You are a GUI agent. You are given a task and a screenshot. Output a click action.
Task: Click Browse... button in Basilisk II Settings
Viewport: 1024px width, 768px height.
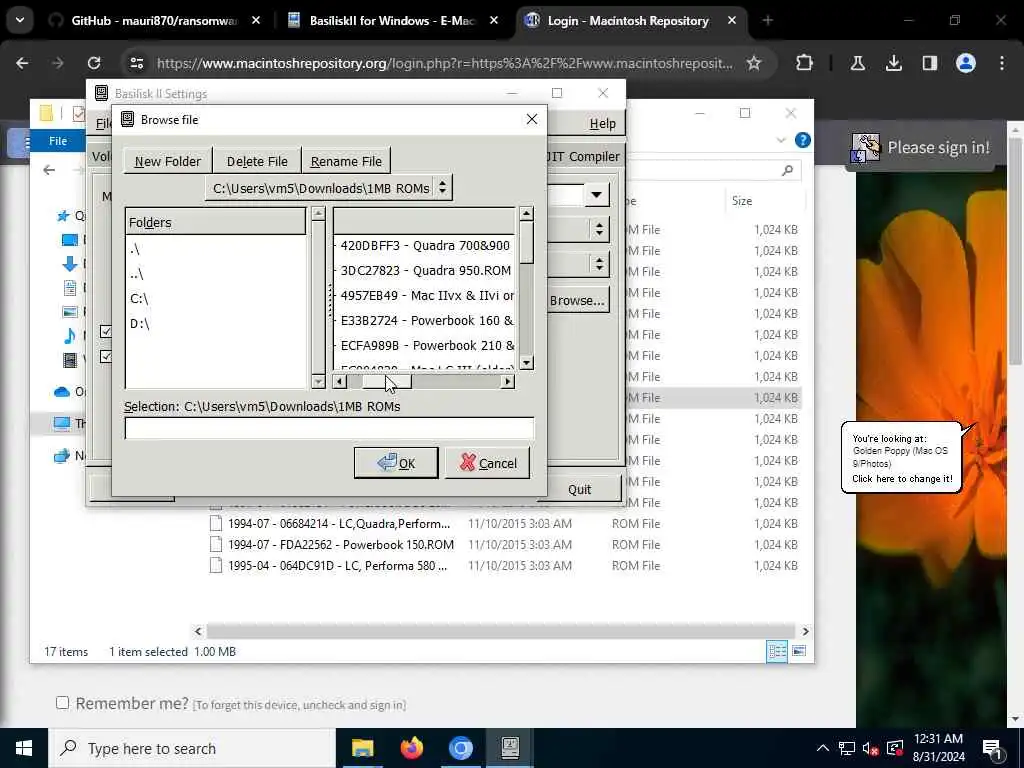coord(577,300)
